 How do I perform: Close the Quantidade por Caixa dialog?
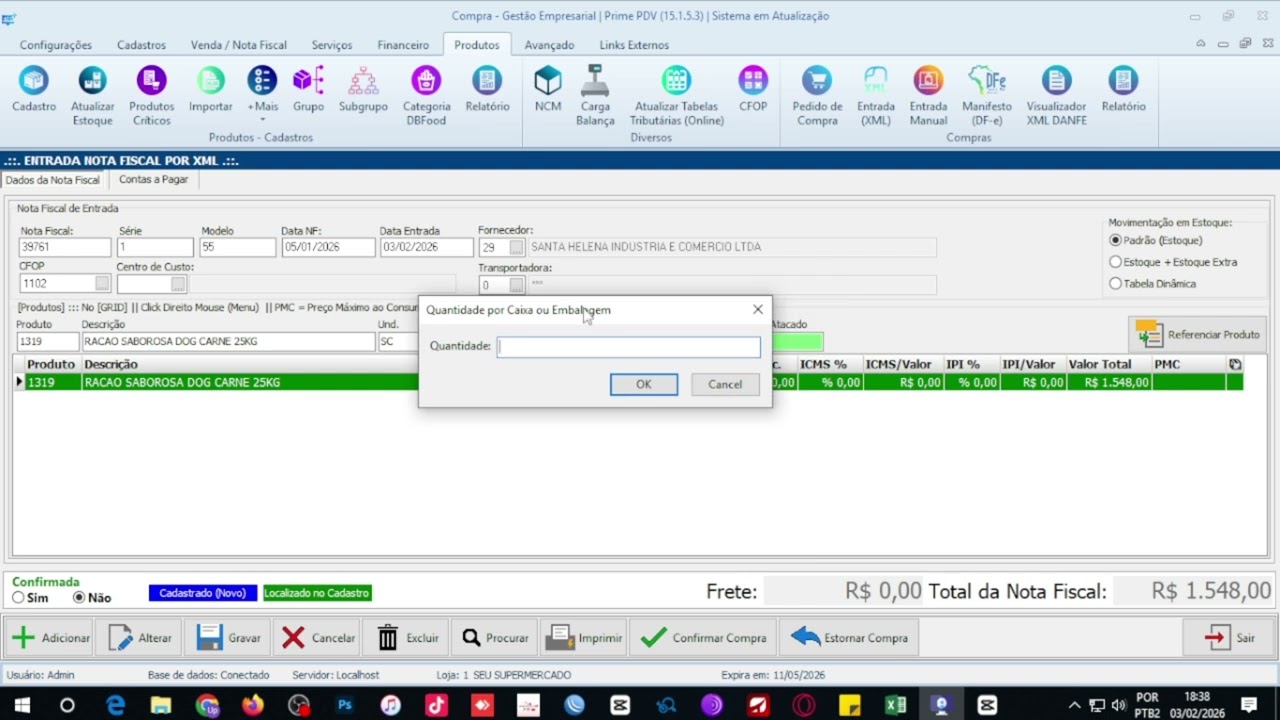click(757, 310)
